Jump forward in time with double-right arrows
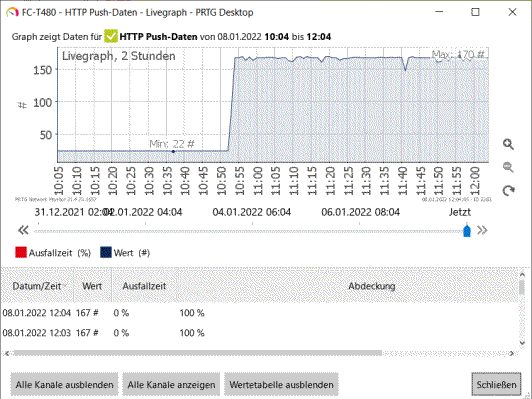The height and width of the screenshot is (399, 532). (482, 230)
